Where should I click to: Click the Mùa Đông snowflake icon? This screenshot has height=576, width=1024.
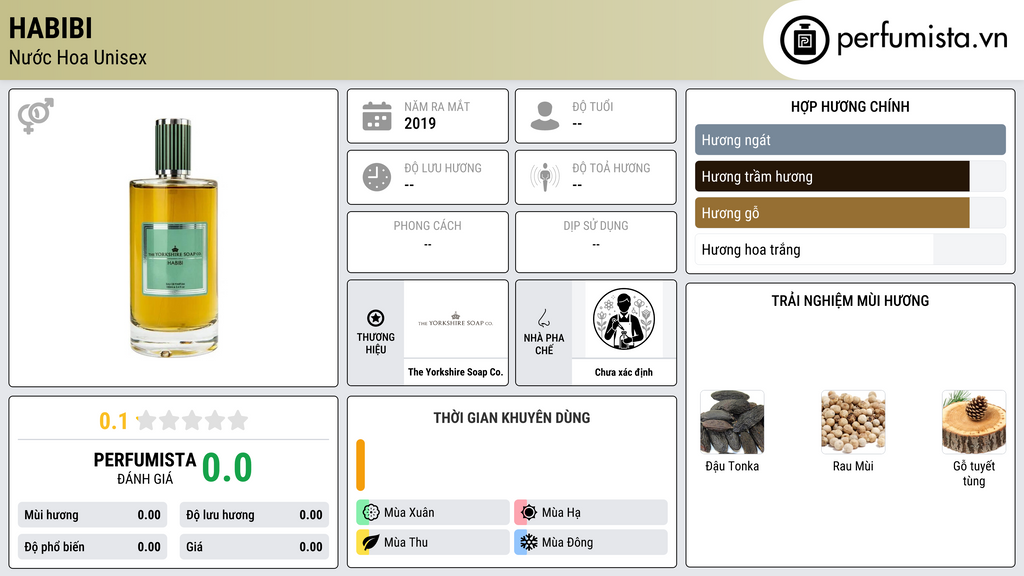coord(529,542)
